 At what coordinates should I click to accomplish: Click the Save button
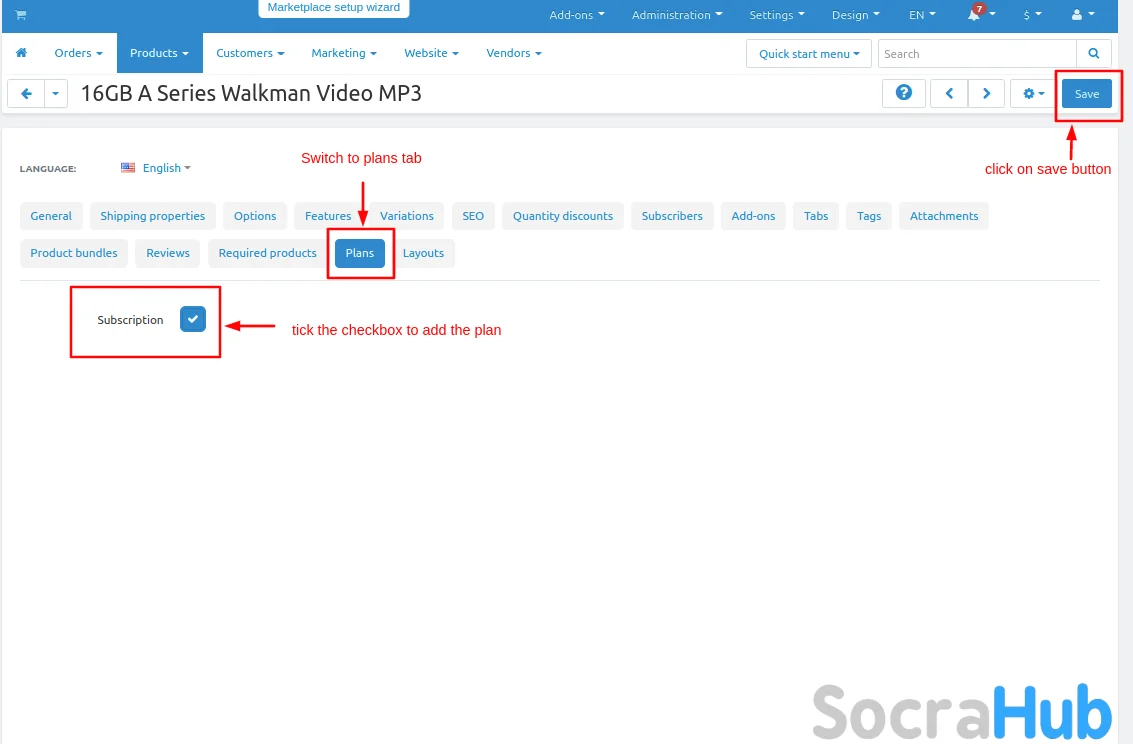point(1086,93)
